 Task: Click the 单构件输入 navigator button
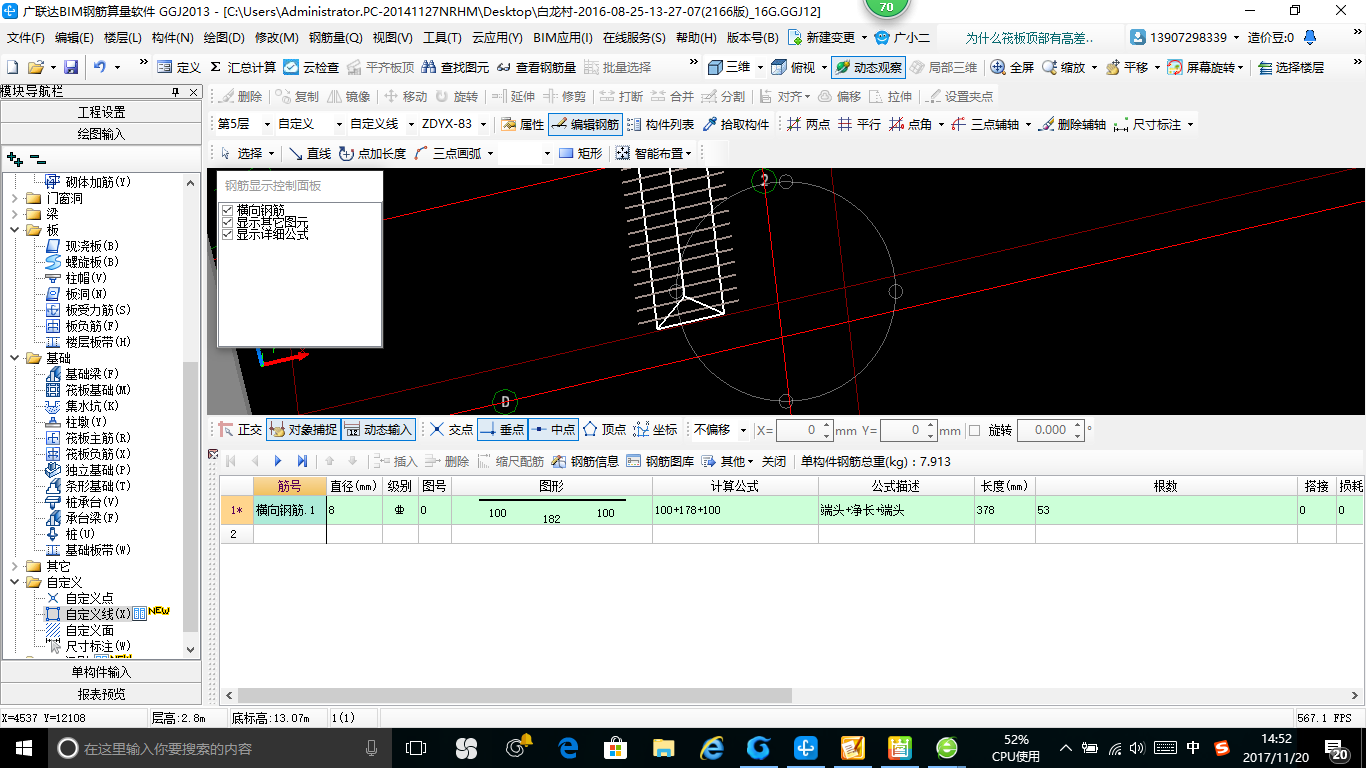pos(101,672)
